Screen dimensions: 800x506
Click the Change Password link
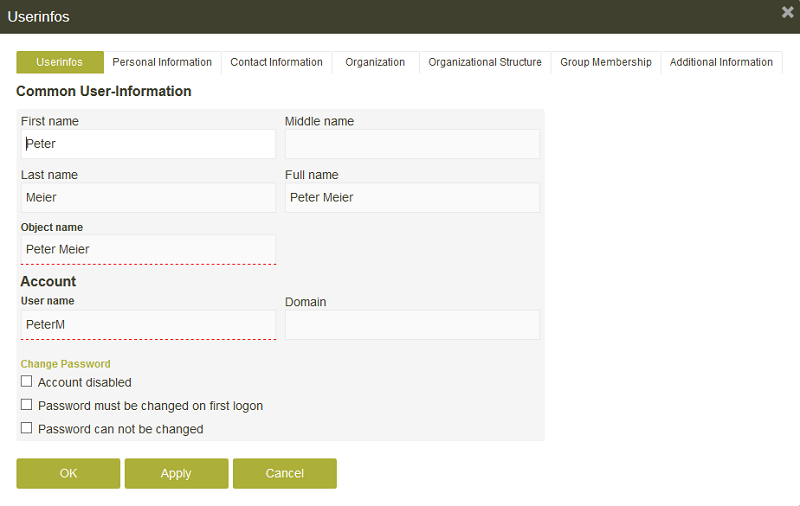tap(65, 364)
